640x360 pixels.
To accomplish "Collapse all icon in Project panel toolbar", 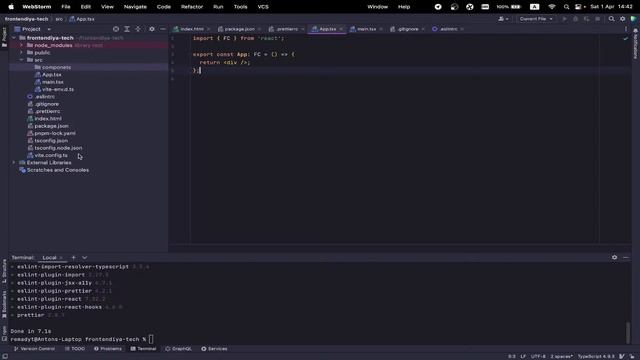I will pos(138,29).
